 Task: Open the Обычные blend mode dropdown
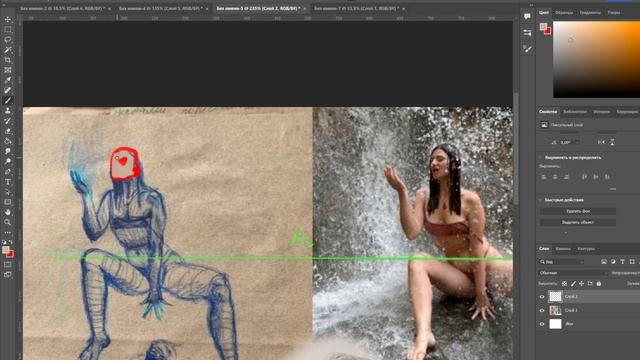pos(573,273)
